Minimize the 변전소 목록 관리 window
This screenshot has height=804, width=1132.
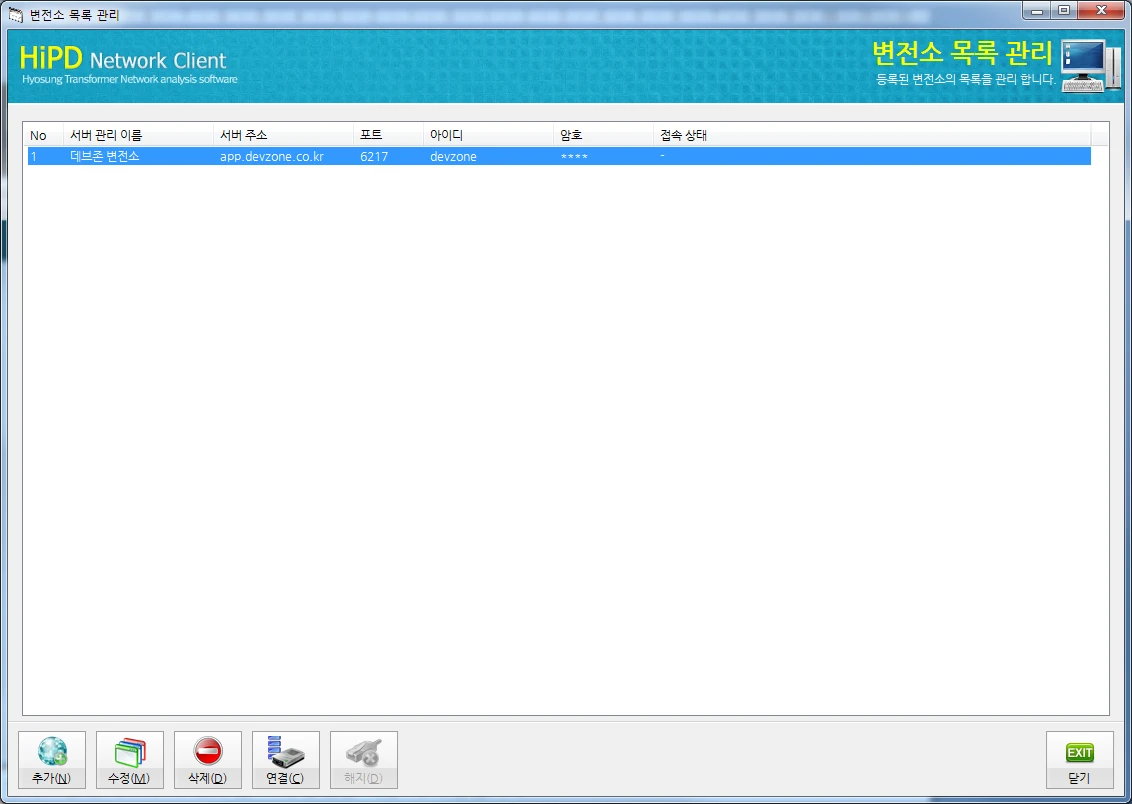[x=1037, y=11]
